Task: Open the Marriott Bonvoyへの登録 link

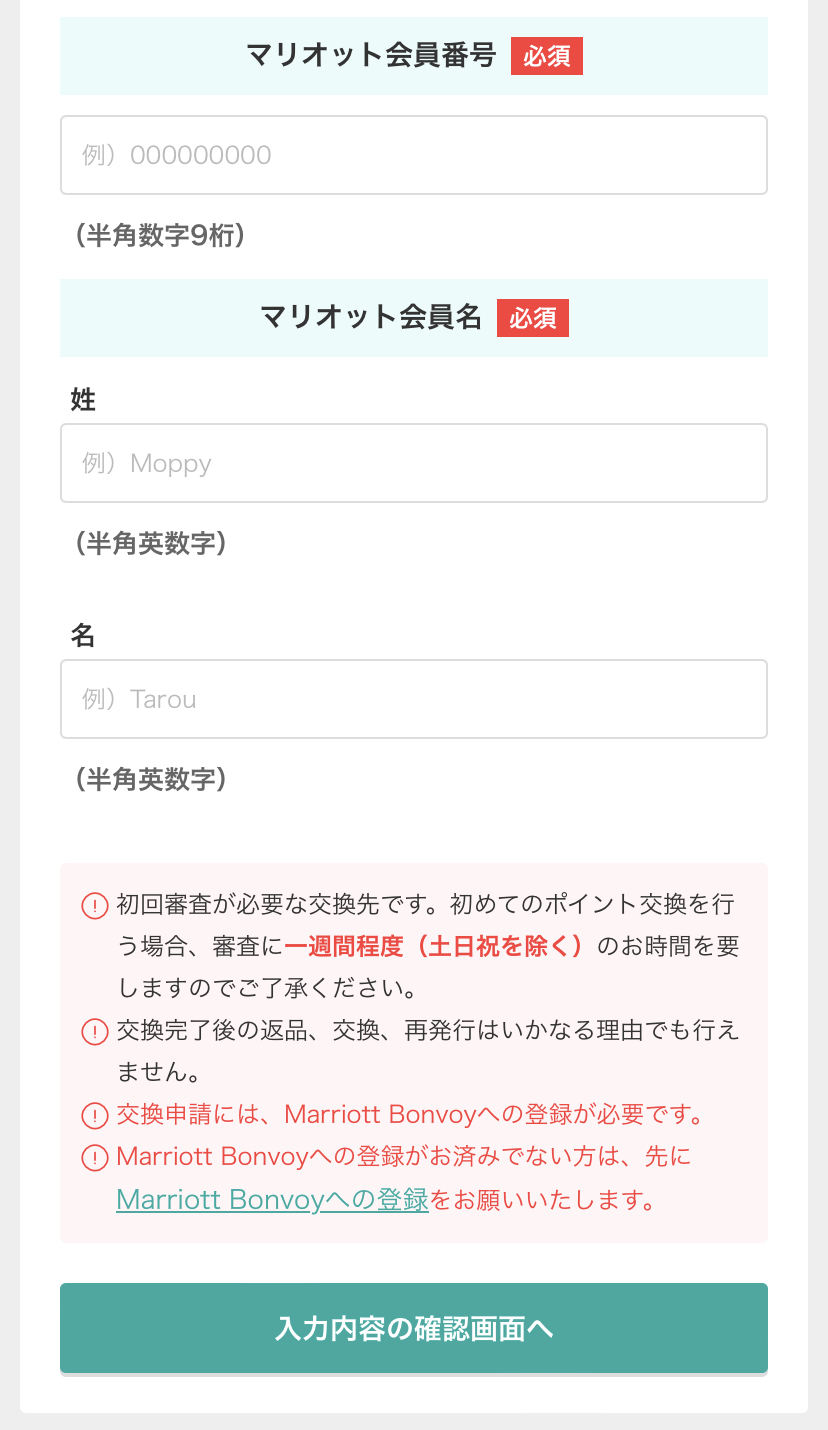Action: coord(272,1199)
